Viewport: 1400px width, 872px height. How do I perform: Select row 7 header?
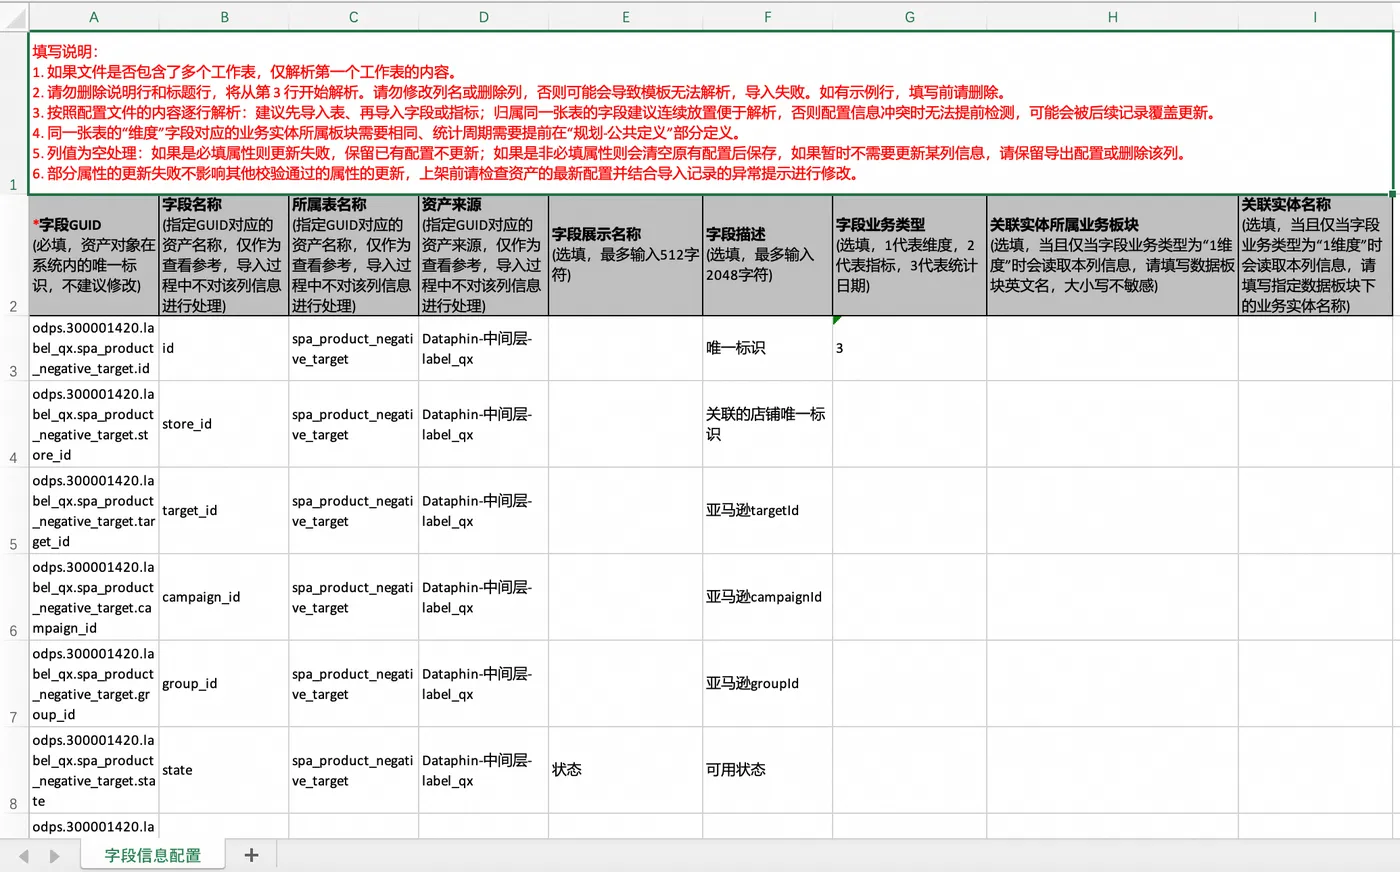pos(14,683)
